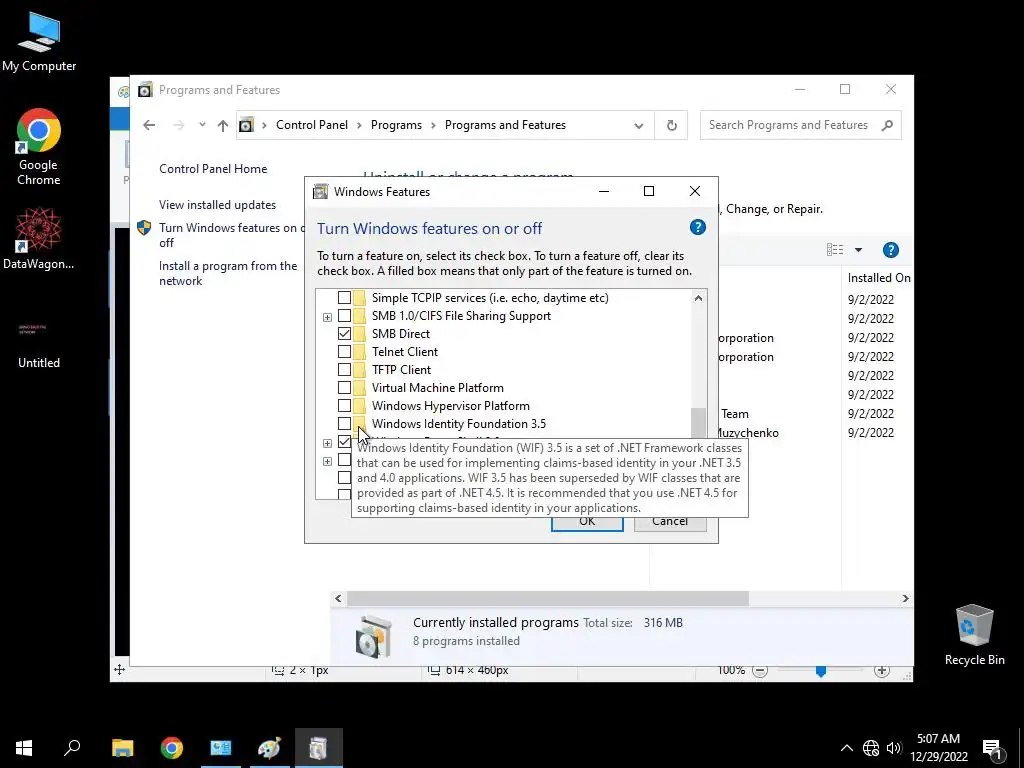Open the notification center icon

pyautogui.click(x=992, y=748)
